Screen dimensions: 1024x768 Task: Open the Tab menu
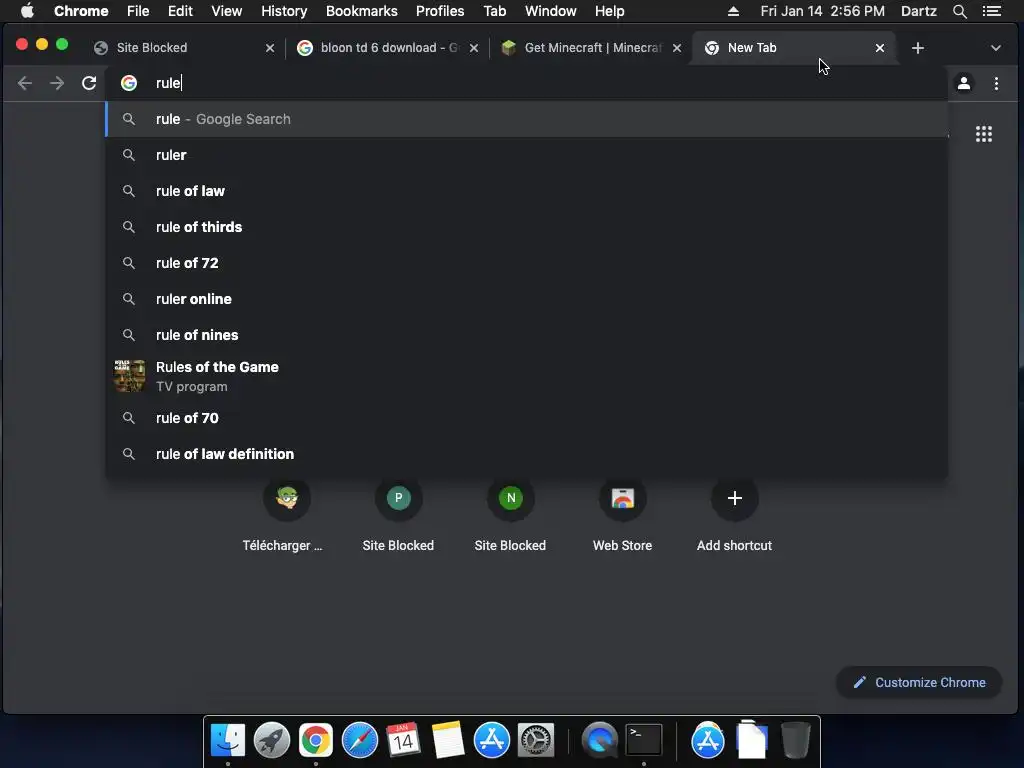coord(494,11)
